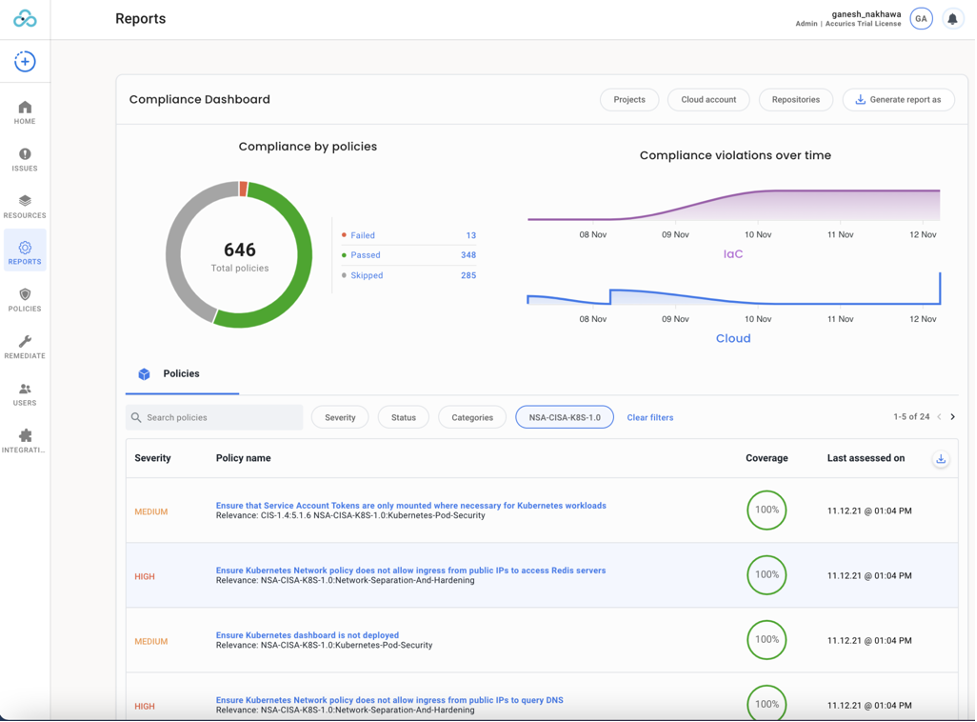Open Policies shield in sidebar

25,300
